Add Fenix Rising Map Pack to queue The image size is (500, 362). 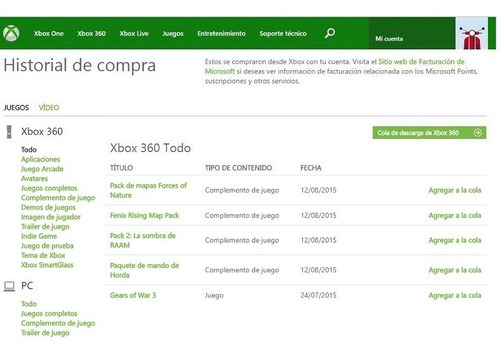coord(455,216)
